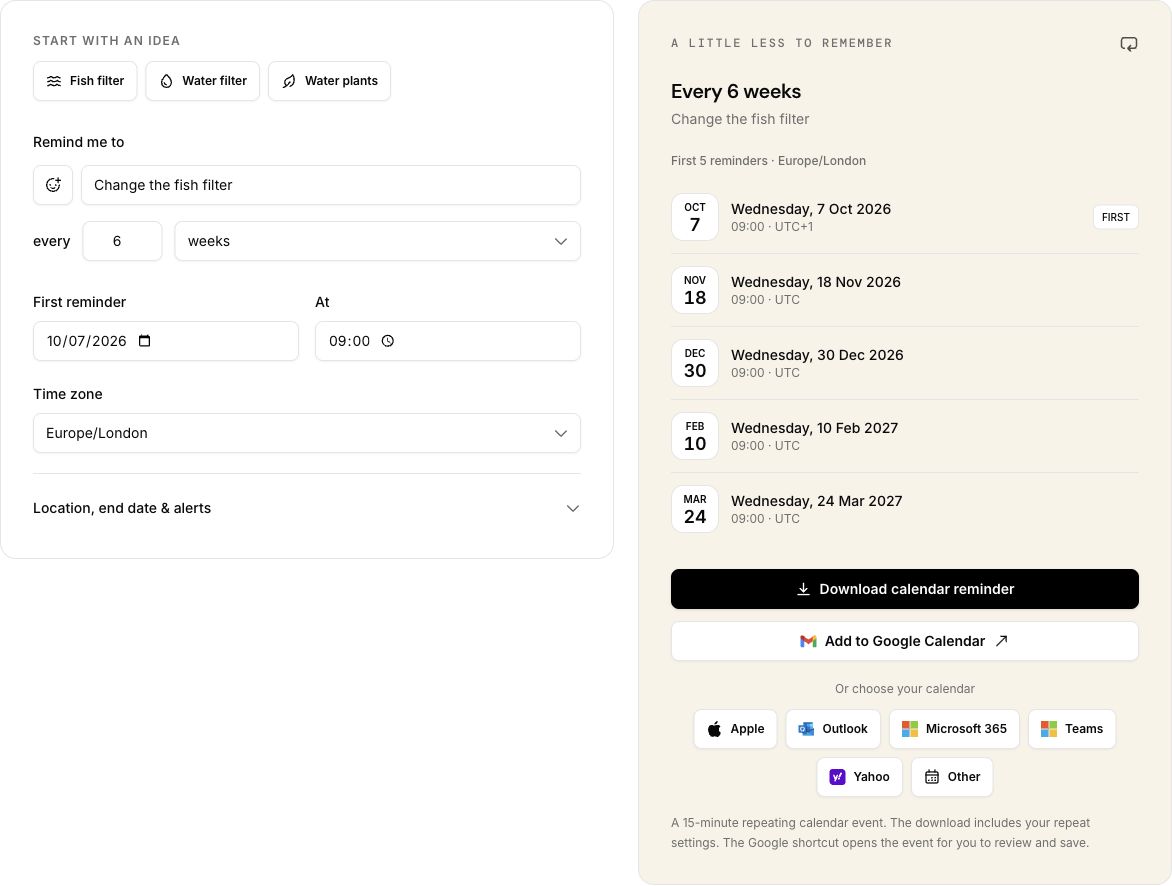The height and width of the screenshot is (886, 1172).
Task: Choose Microsoft 365 calendar
Action: click(954, 729)
